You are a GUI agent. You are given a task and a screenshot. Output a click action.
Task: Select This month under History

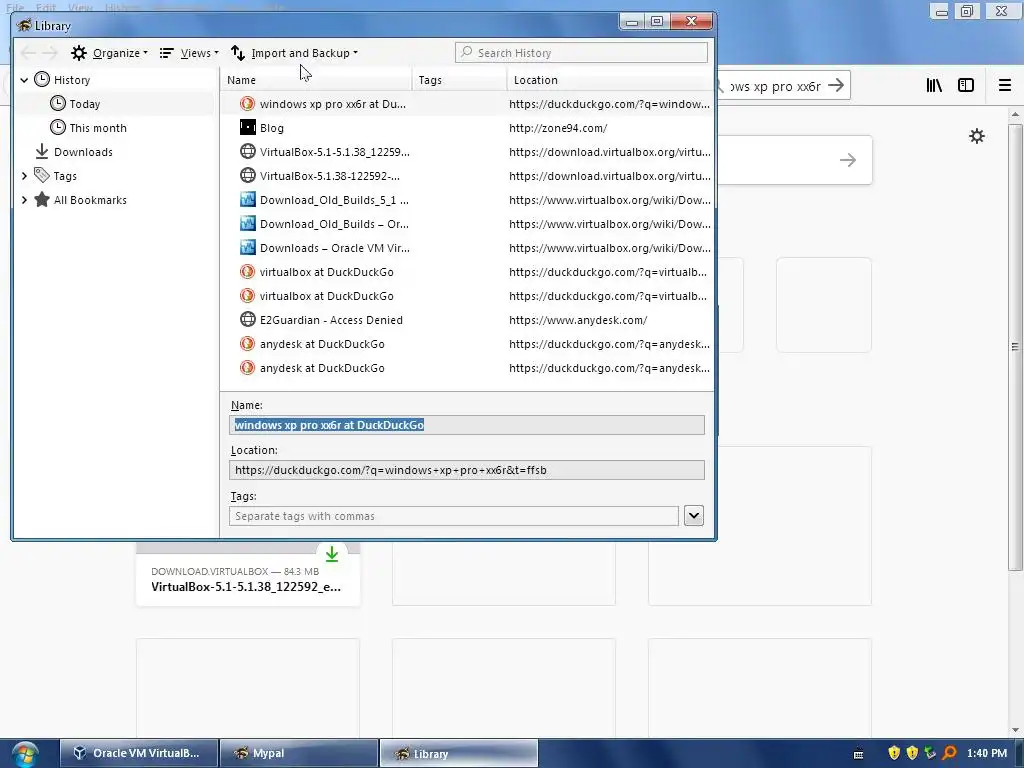[x=98, y=128]
